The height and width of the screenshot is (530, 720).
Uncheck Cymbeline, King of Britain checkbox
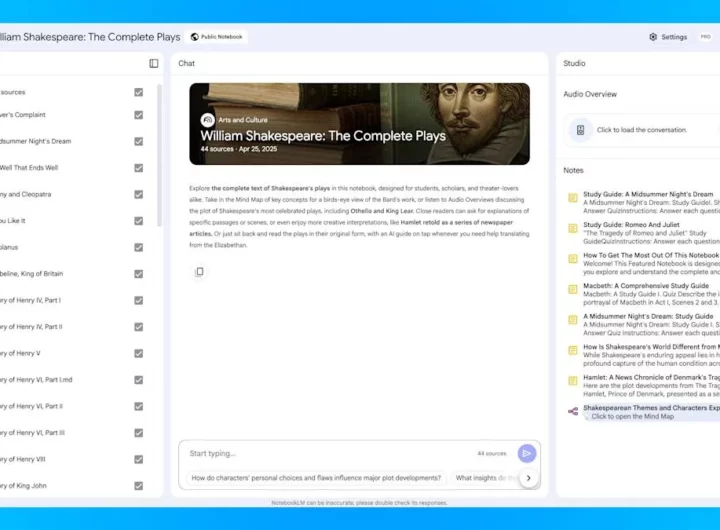point(139,274)
